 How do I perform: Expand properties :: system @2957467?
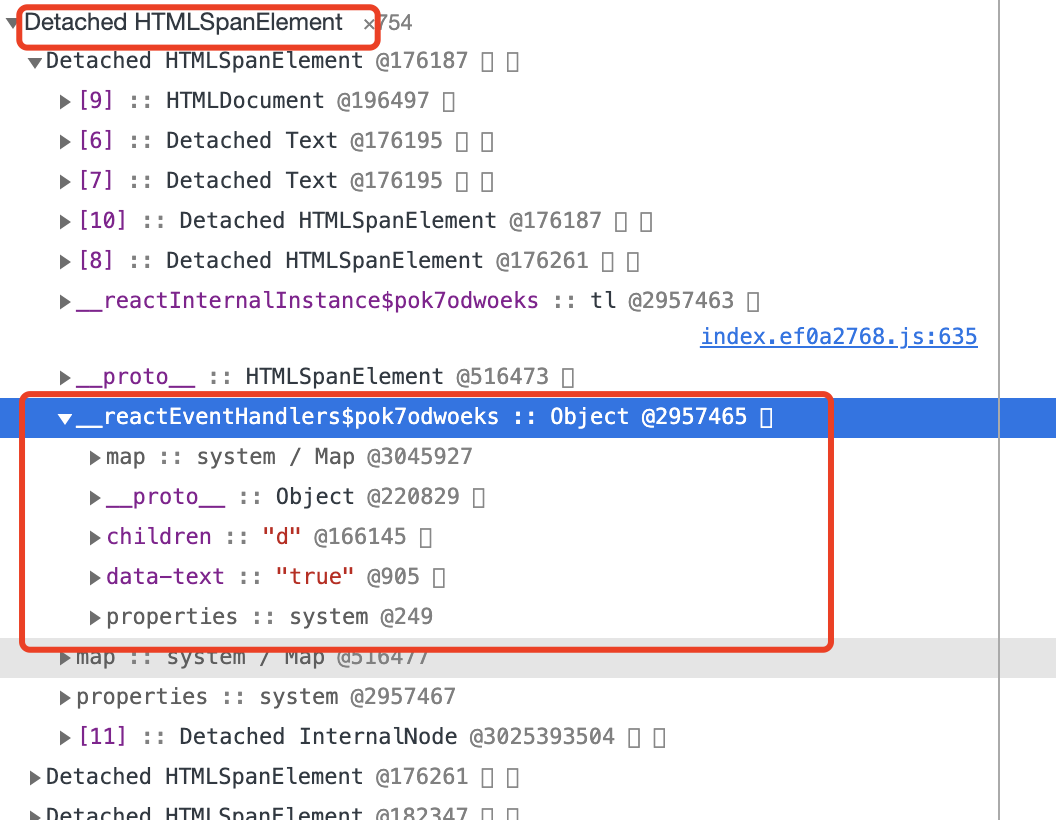click(64, 696)
